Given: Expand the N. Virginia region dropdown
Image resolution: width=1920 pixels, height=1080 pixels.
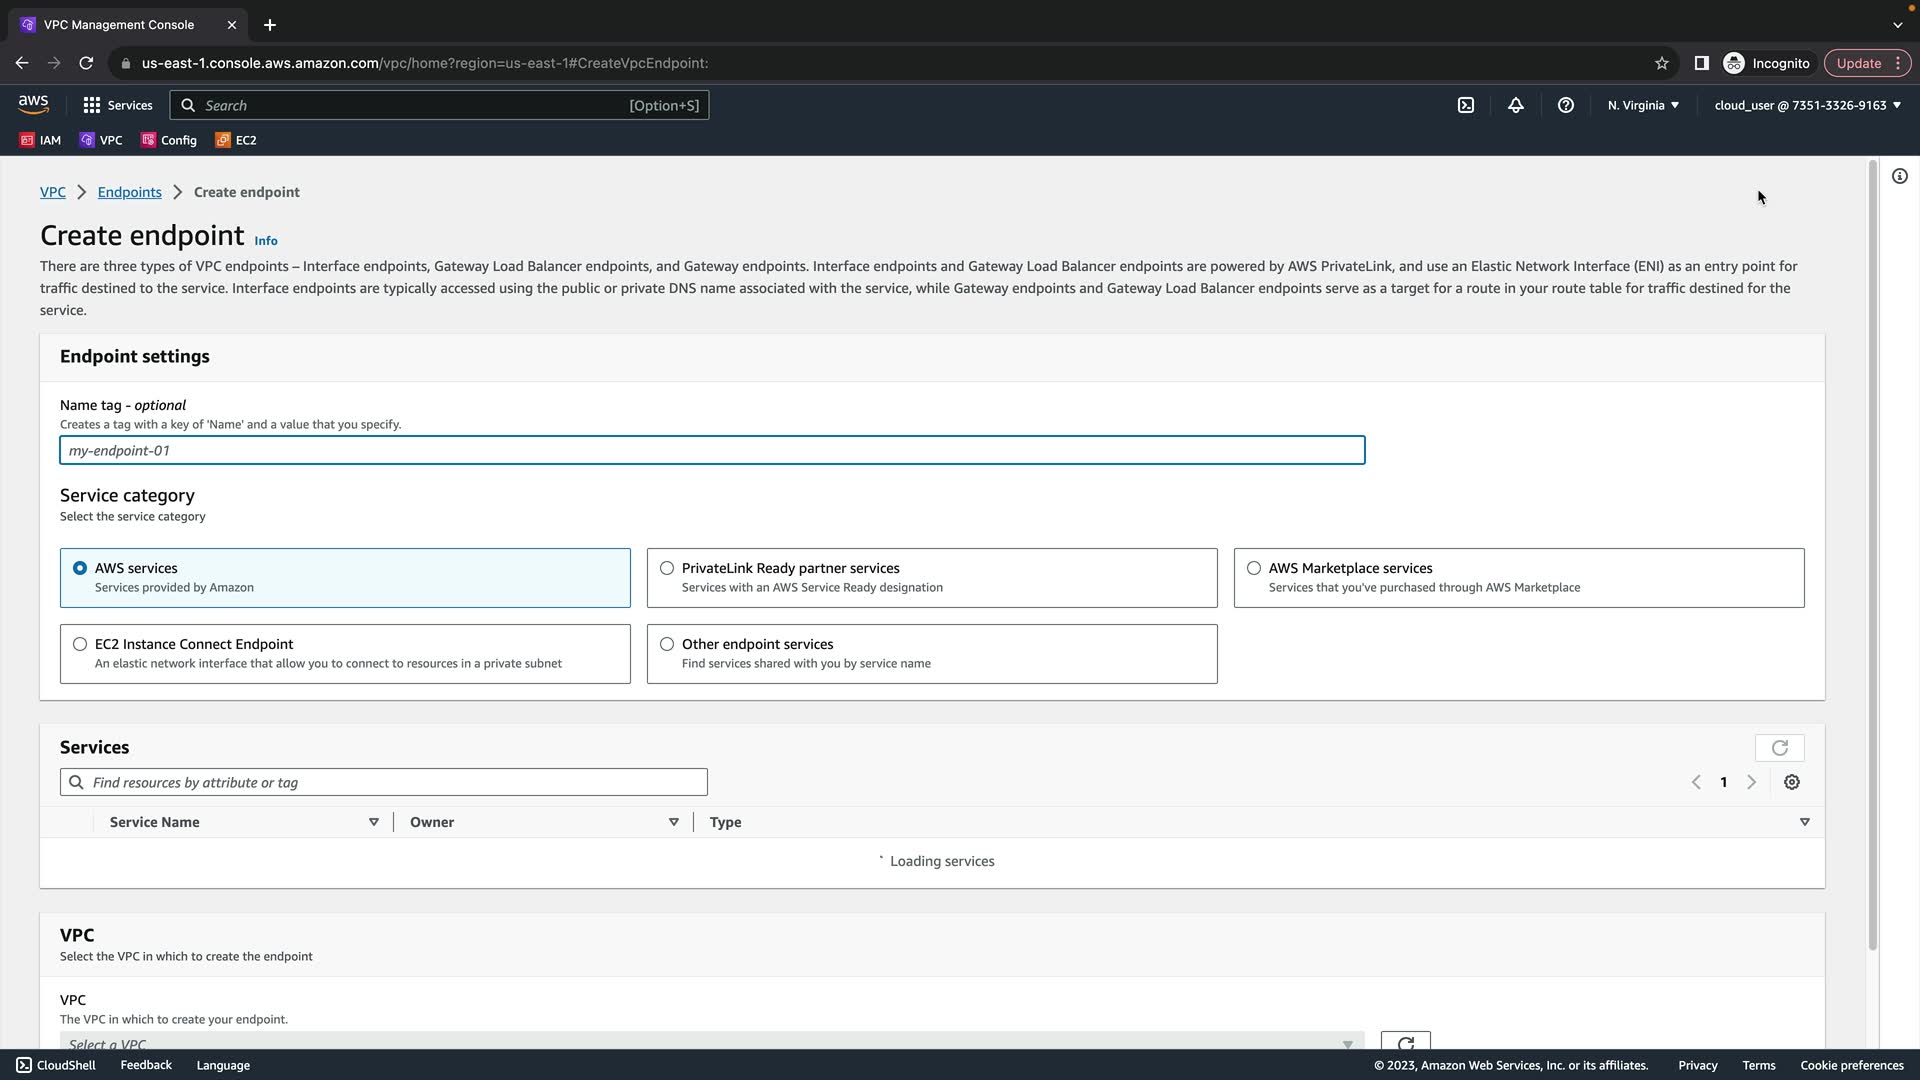Looking at the screenshot, I should (1642, 105).
